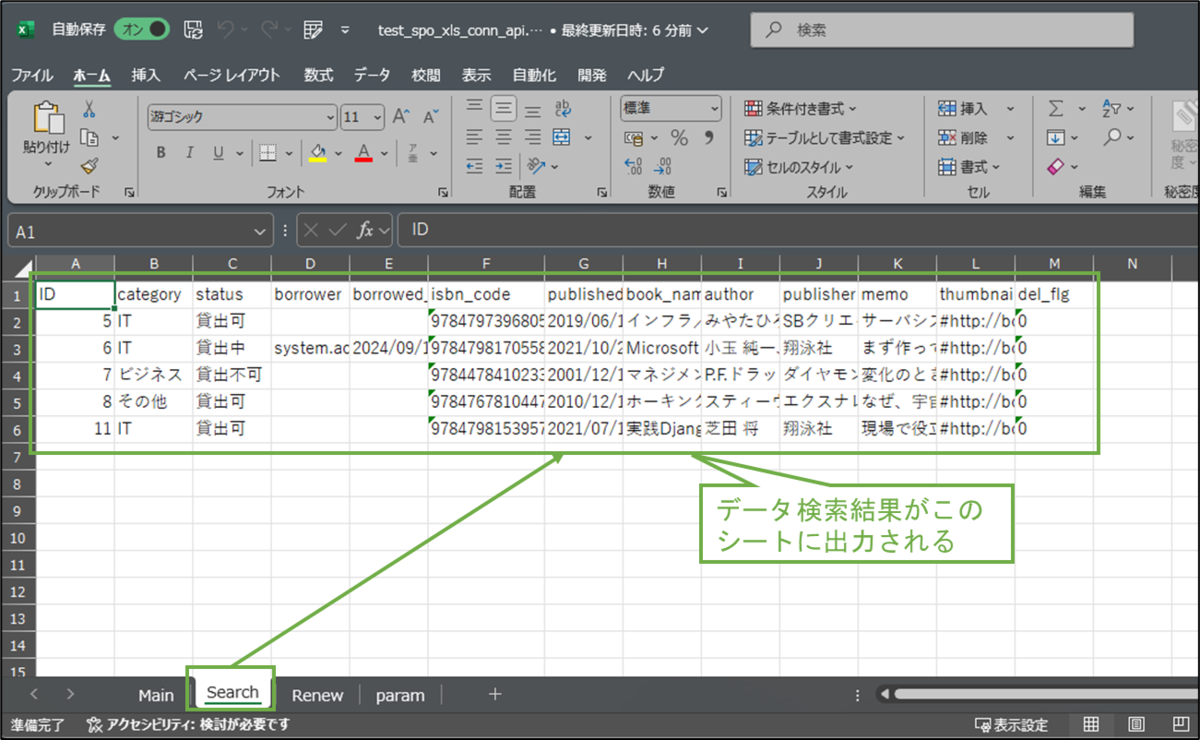
Task: Click the Paste (貼り付け) clipboard icon
Action: (x=47, y=119)
